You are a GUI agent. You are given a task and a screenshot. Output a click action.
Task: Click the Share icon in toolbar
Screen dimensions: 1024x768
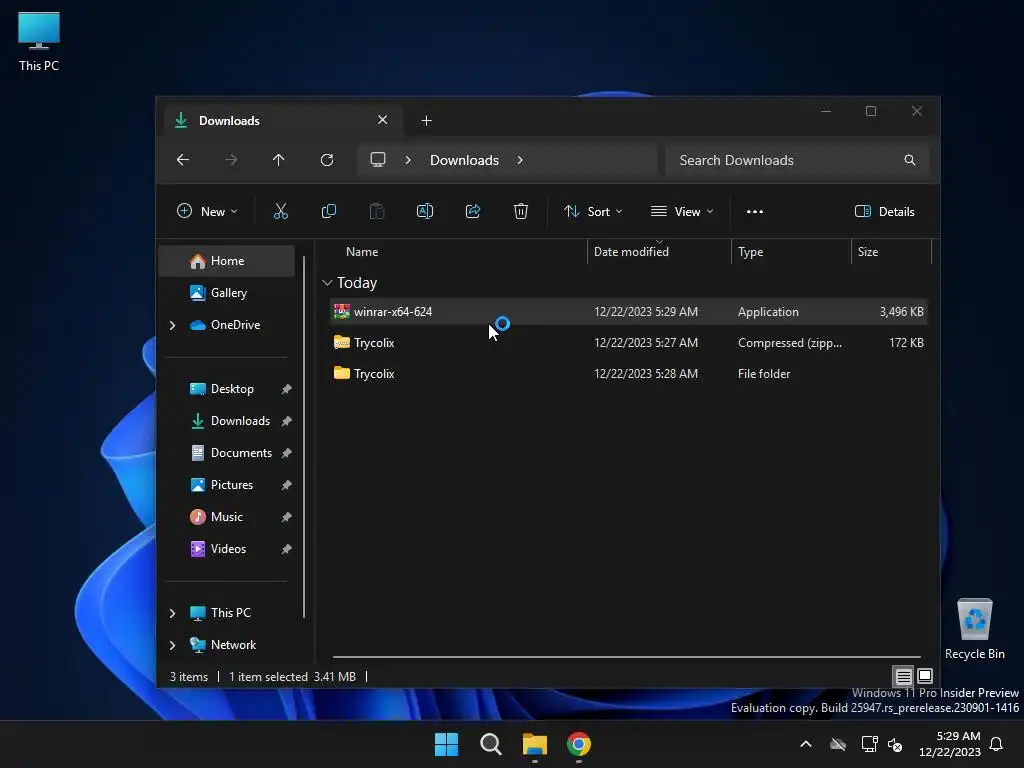(x=473, y=211)
